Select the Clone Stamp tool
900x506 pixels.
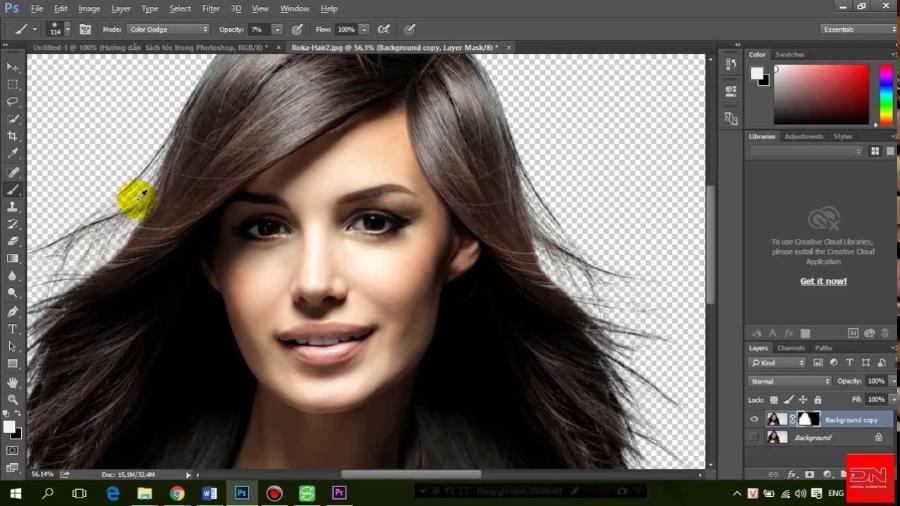(13, 206)
